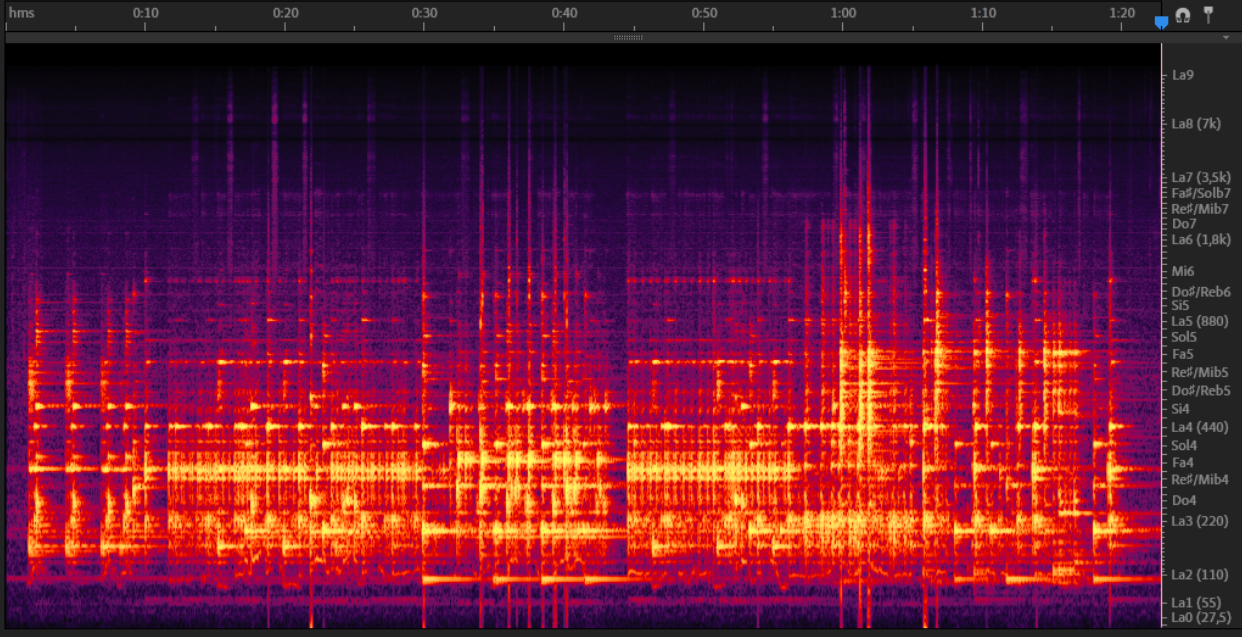Click the 1:00 mark on the time ruler
The image size is (1242, 637).
point(843,14)
